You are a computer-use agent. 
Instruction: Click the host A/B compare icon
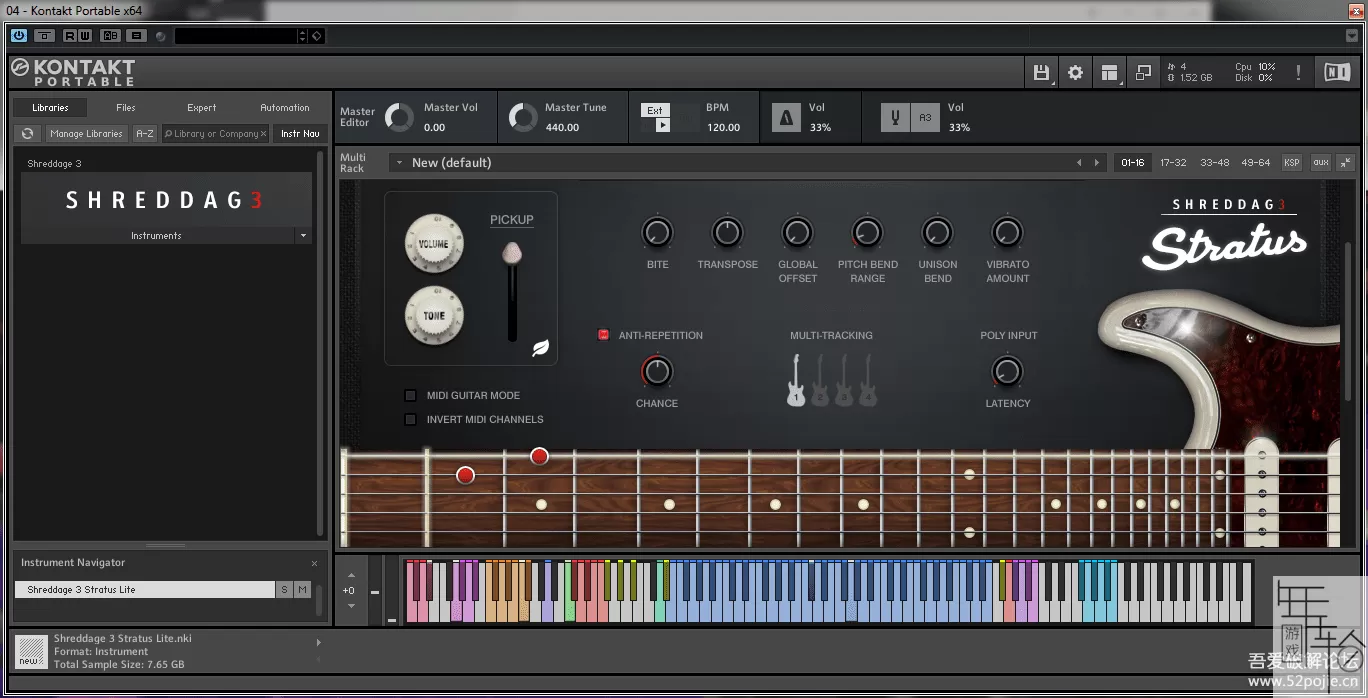click(x=110, y=36)
